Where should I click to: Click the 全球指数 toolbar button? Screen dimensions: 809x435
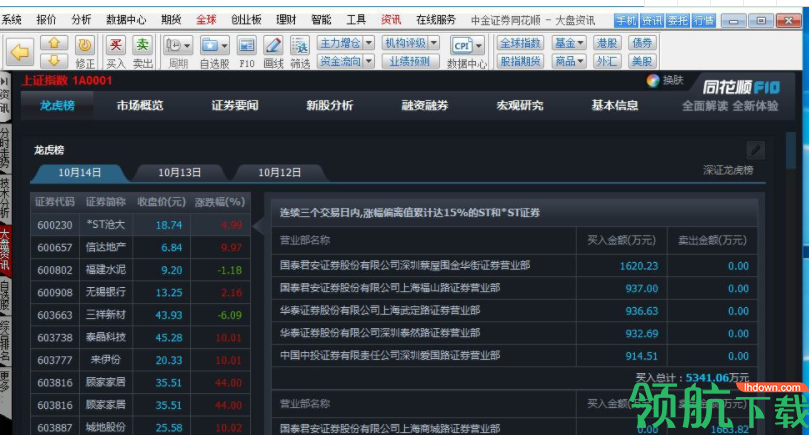coord(520,43)
